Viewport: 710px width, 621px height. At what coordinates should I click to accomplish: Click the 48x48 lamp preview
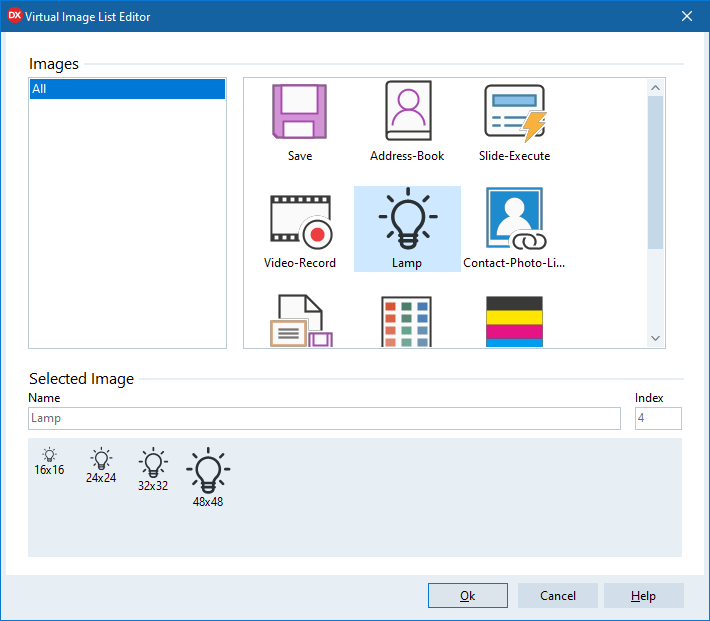point(208,470)
